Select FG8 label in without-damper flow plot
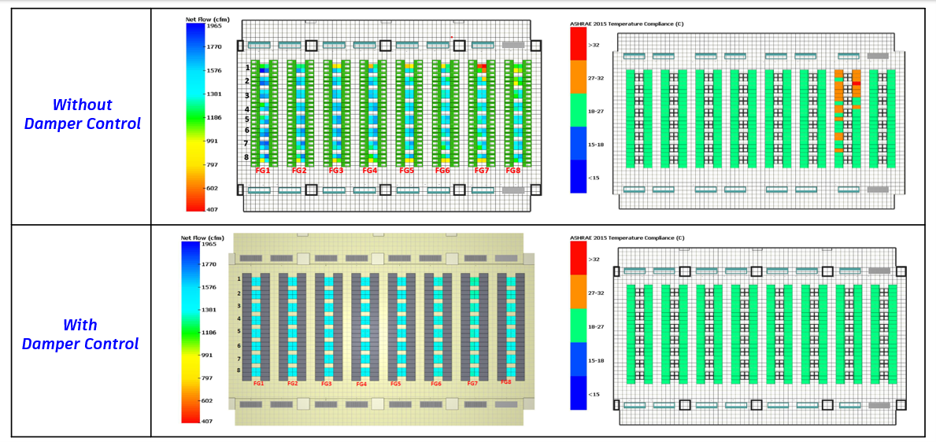This screenshot has width=936, height=442. [513, 171]
